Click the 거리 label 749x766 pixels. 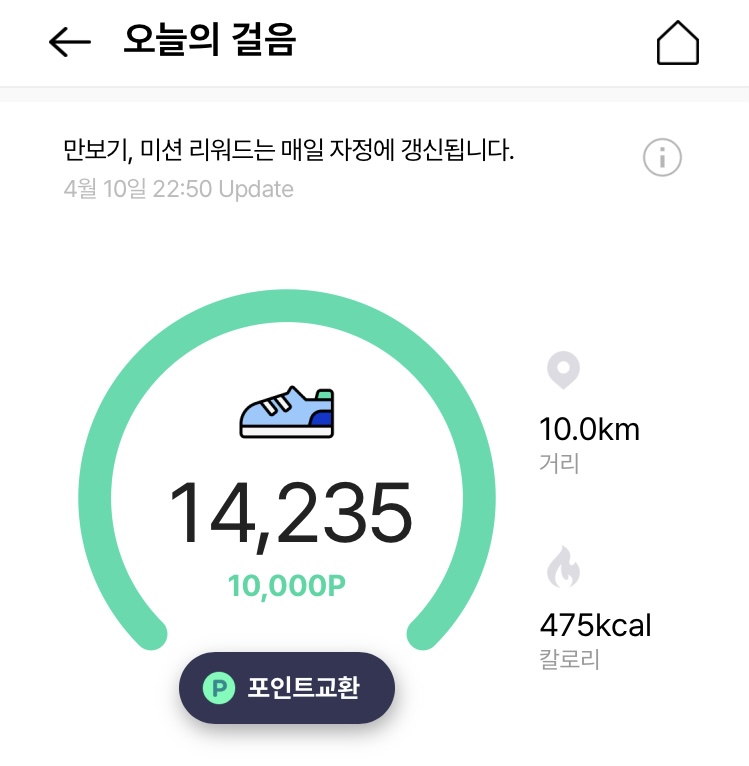click(x=559, y=464)
